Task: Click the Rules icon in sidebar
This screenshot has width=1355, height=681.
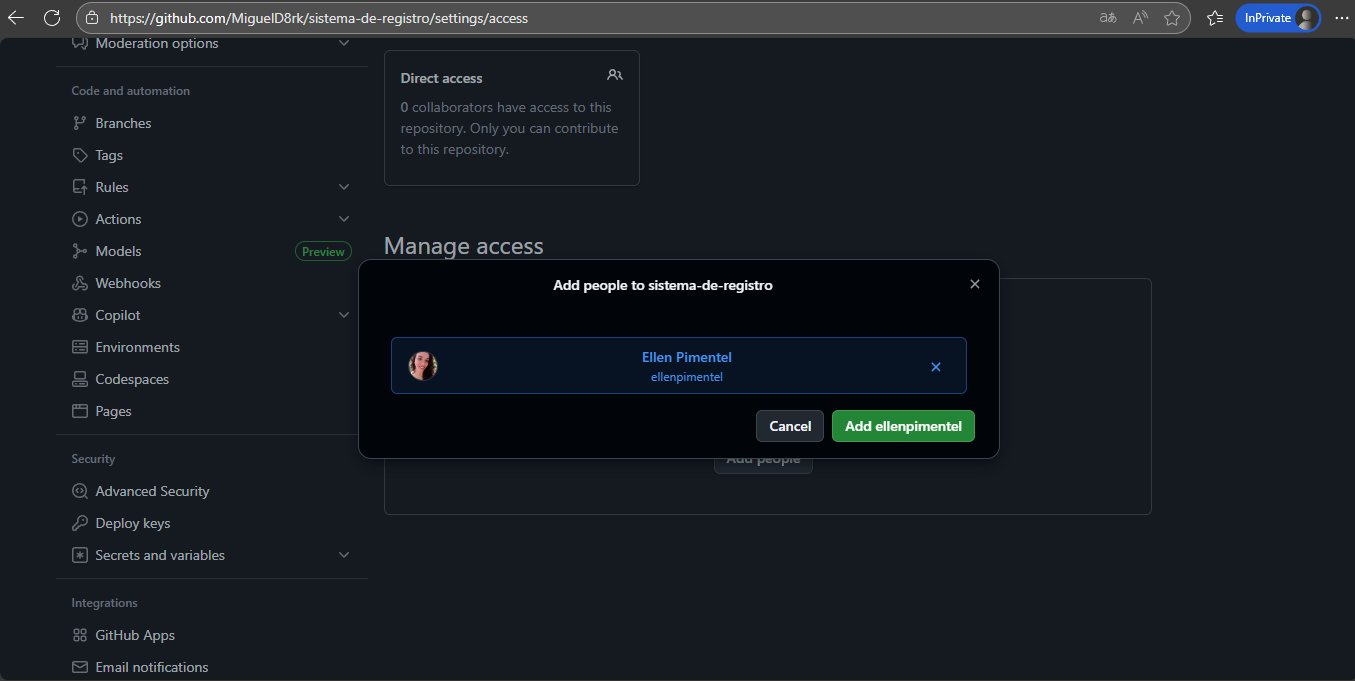Action: (x=80, y=187)
